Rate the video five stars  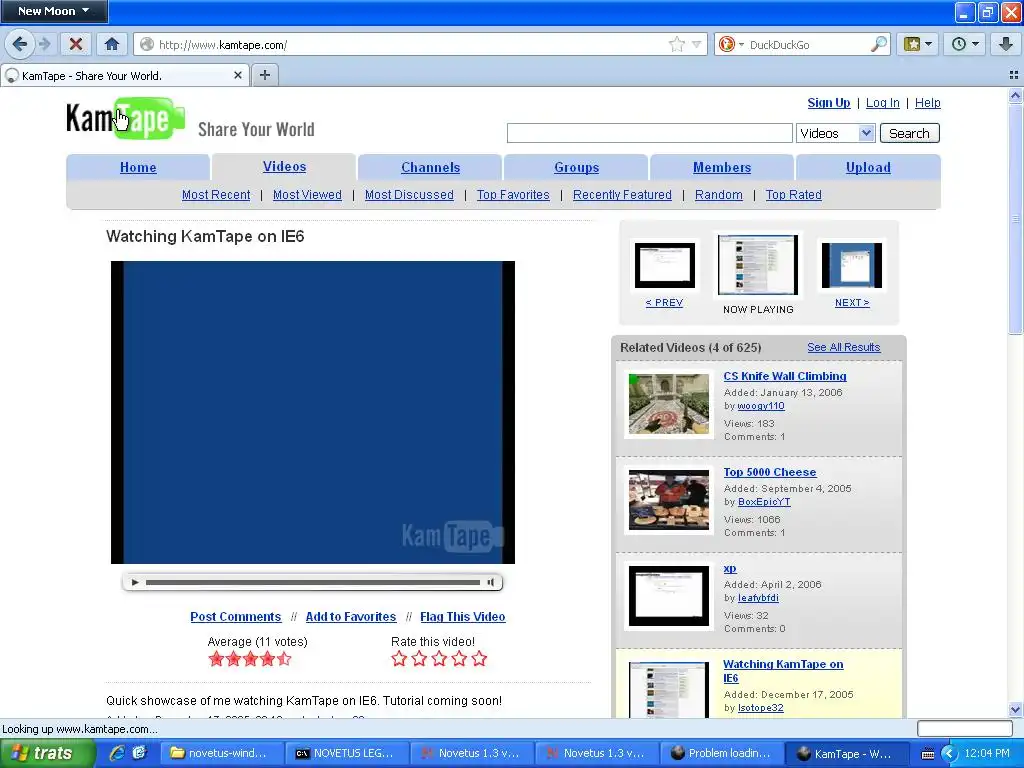click(x=479, y=658)
